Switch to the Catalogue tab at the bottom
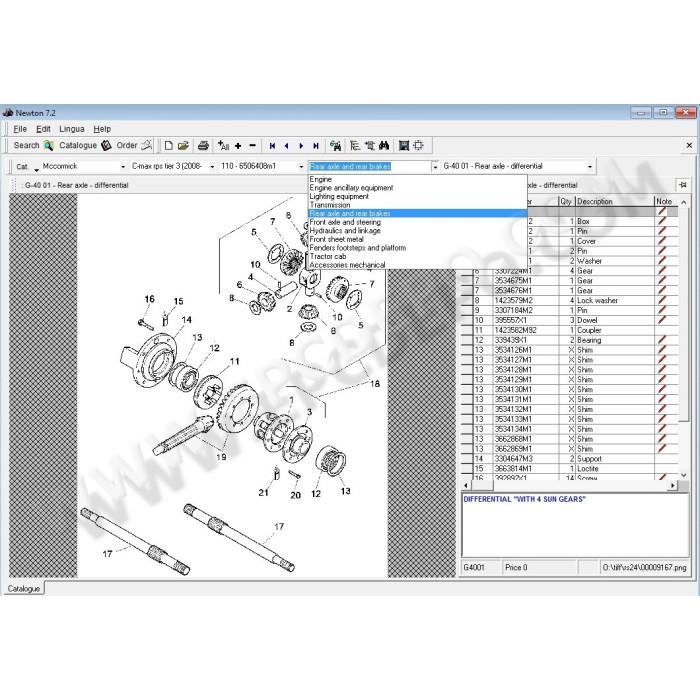 click(x=24, y=588)
